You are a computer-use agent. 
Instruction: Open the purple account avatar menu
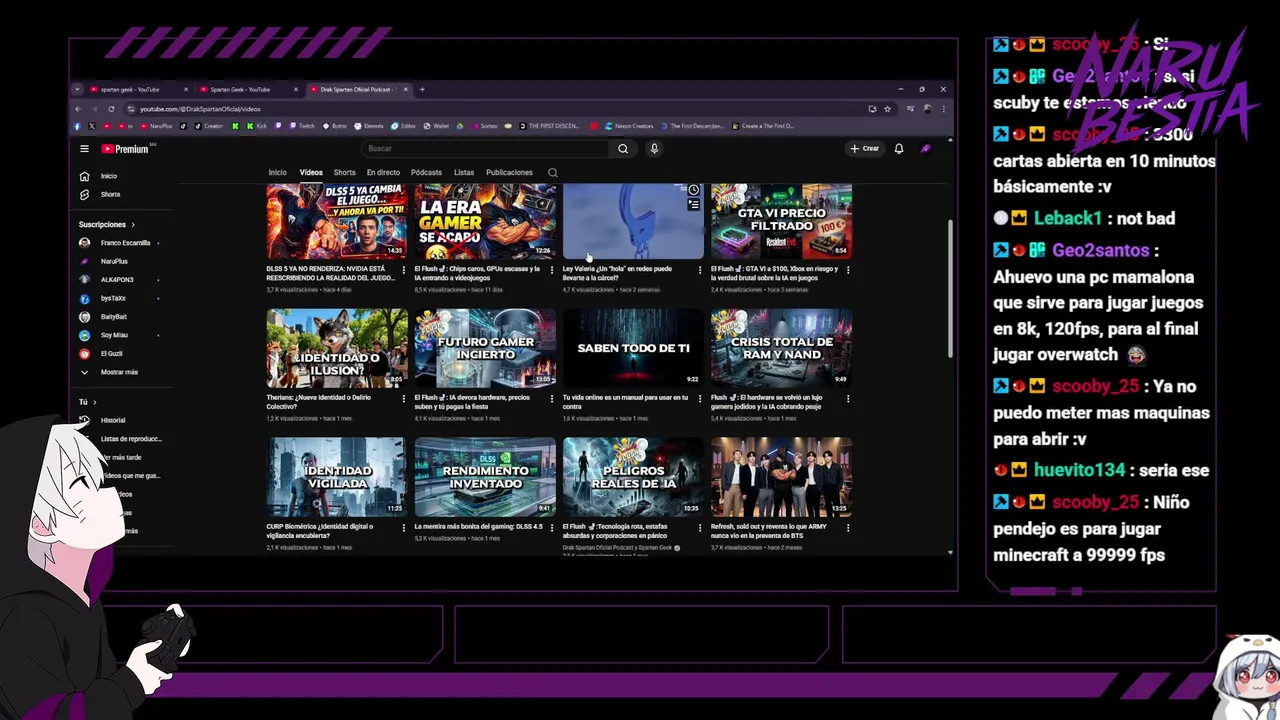point(926,149)
